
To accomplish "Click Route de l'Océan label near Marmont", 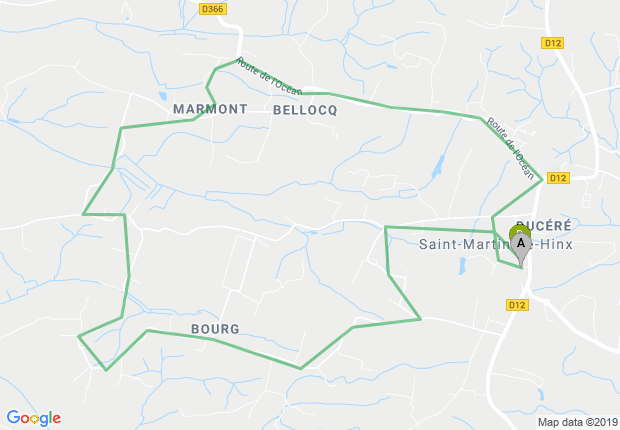I will pyautogui.click(x=270, y=77).
